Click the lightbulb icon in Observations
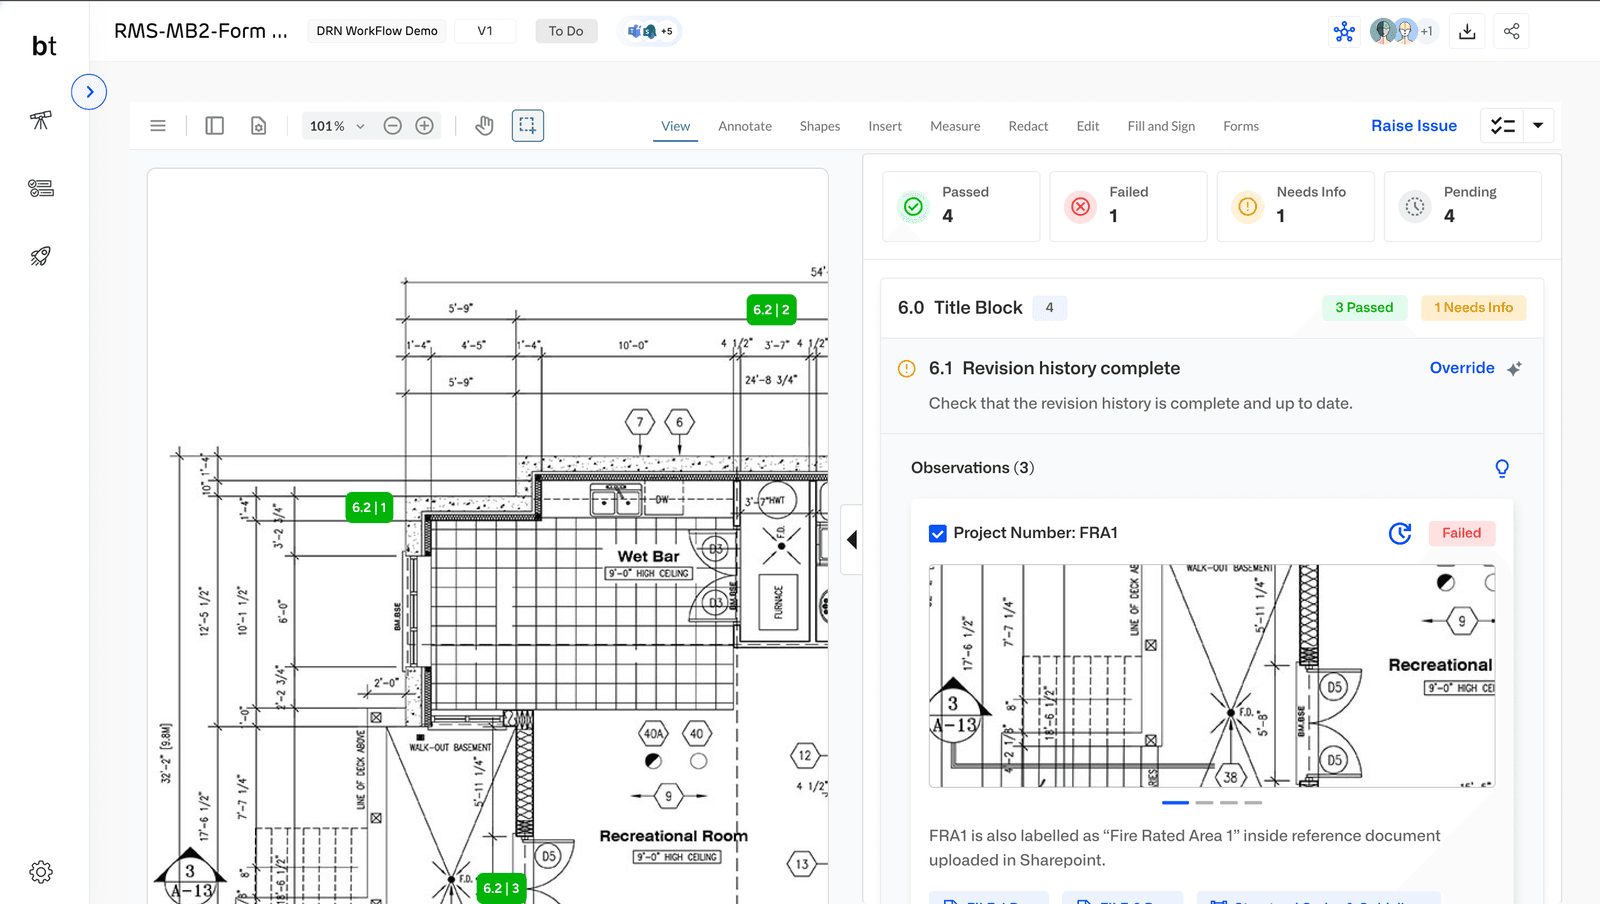 click(1501, 468)
